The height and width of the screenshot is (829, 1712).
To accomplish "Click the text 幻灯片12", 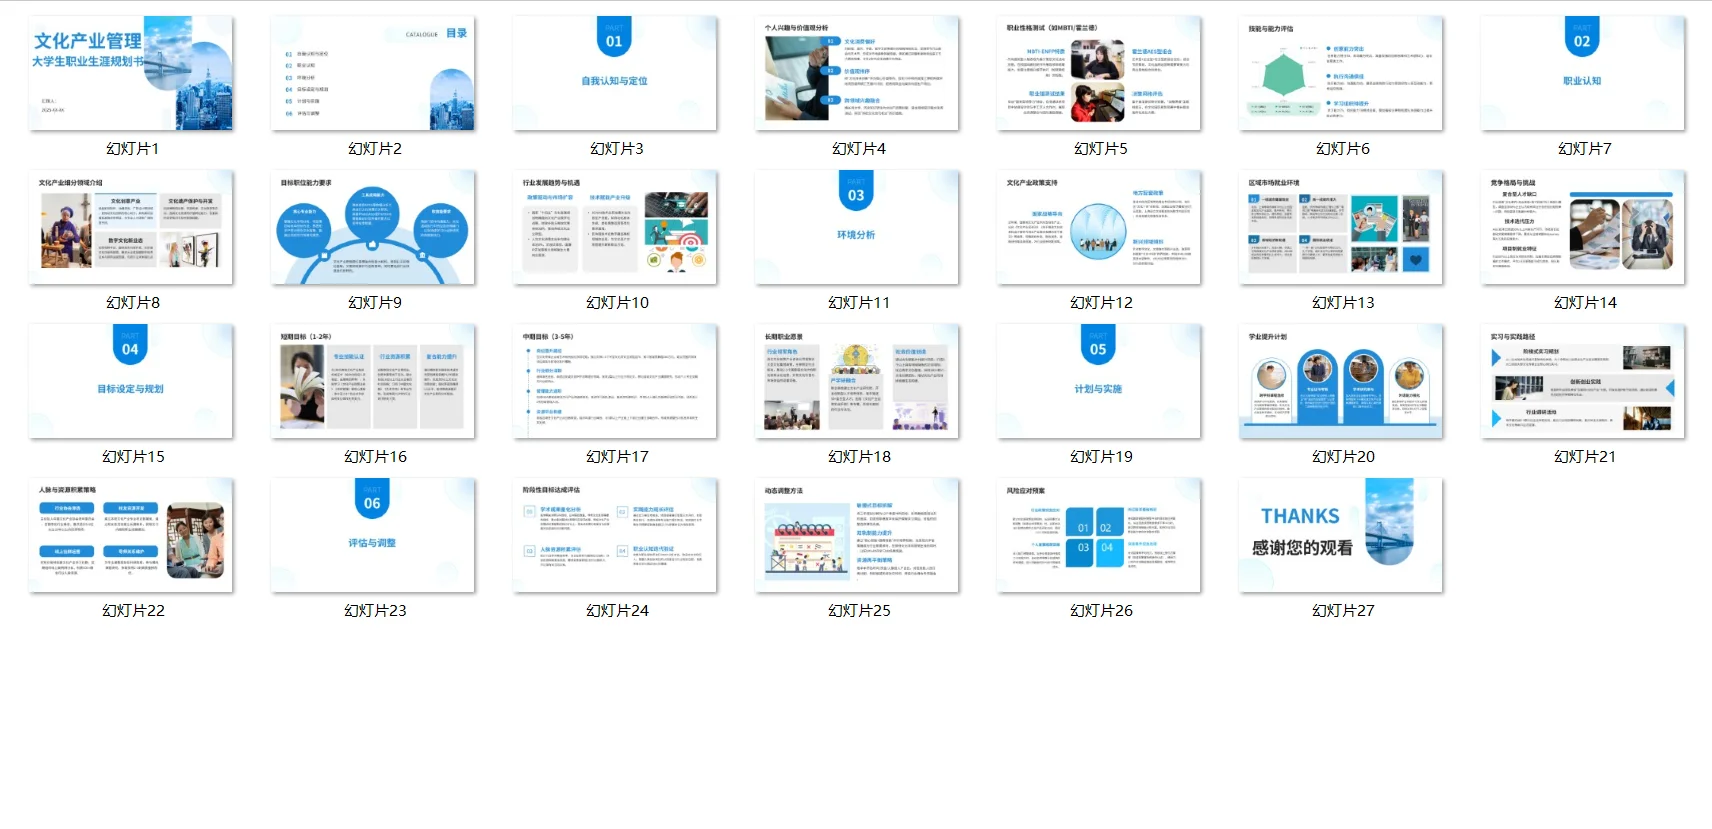I will [1101, 303].
